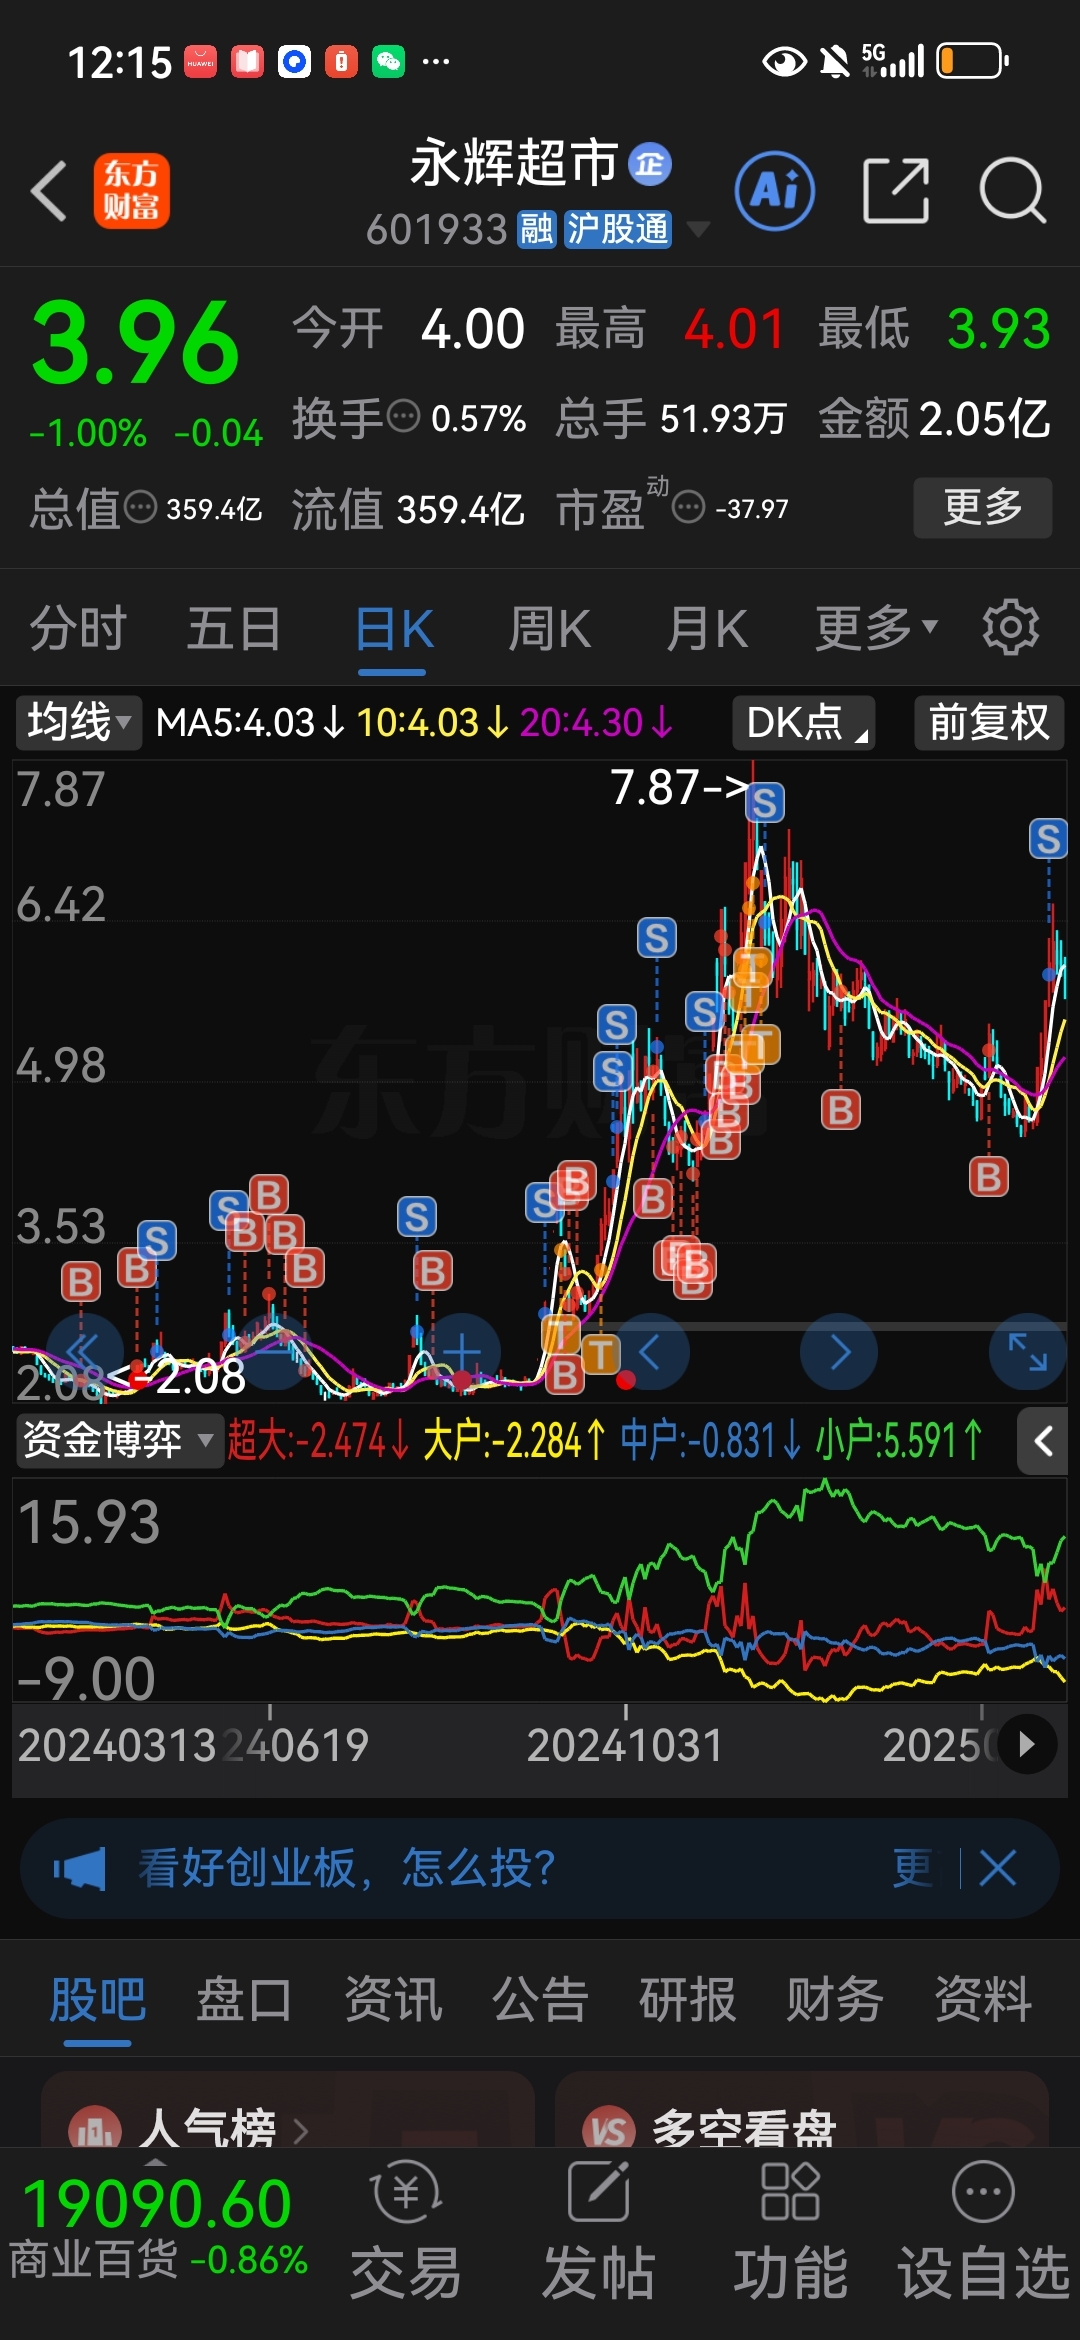Tap MA5:4.03 moving average label
The image size is (1080, 2340).
(250, 722)
